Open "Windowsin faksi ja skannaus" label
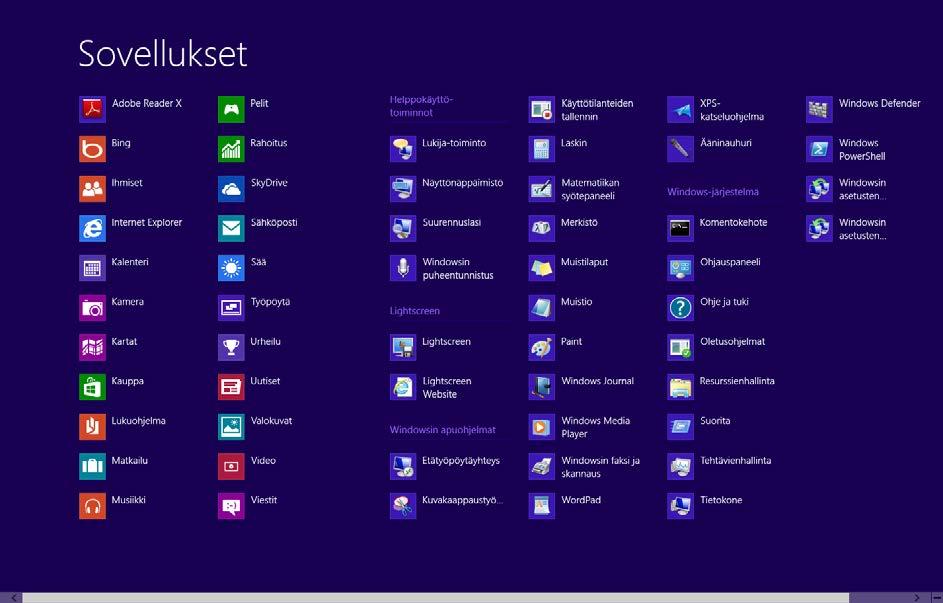Screen dimensions: 943x603 coord(600,467)
